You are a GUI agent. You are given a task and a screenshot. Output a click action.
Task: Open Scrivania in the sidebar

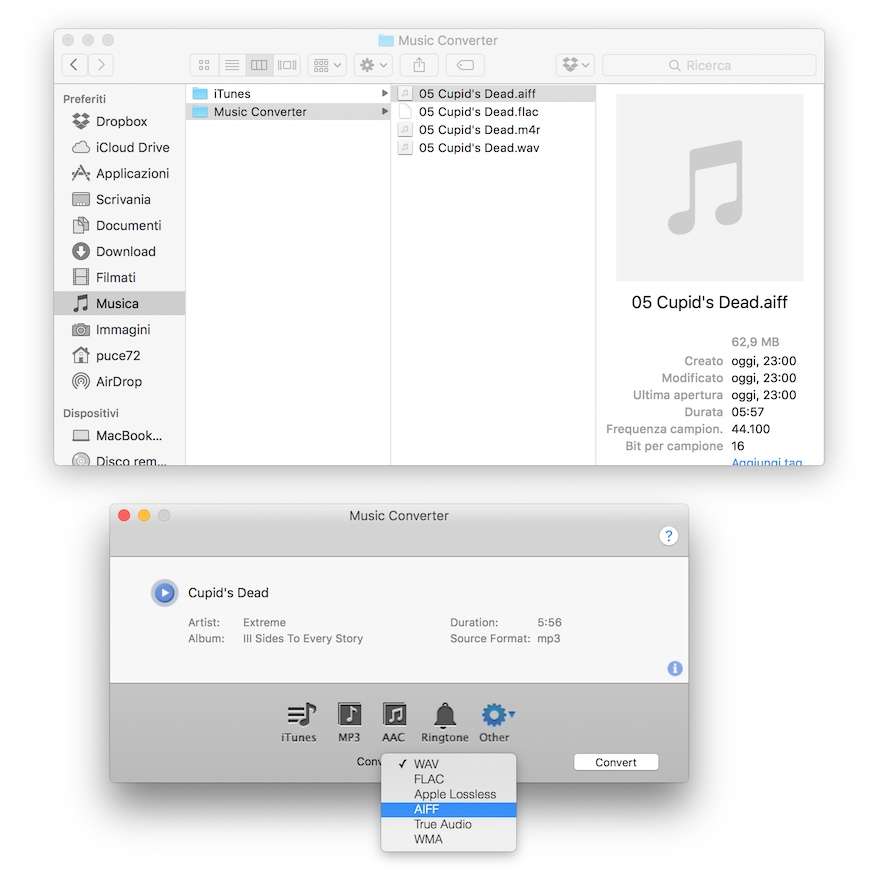tap(120, 199)
